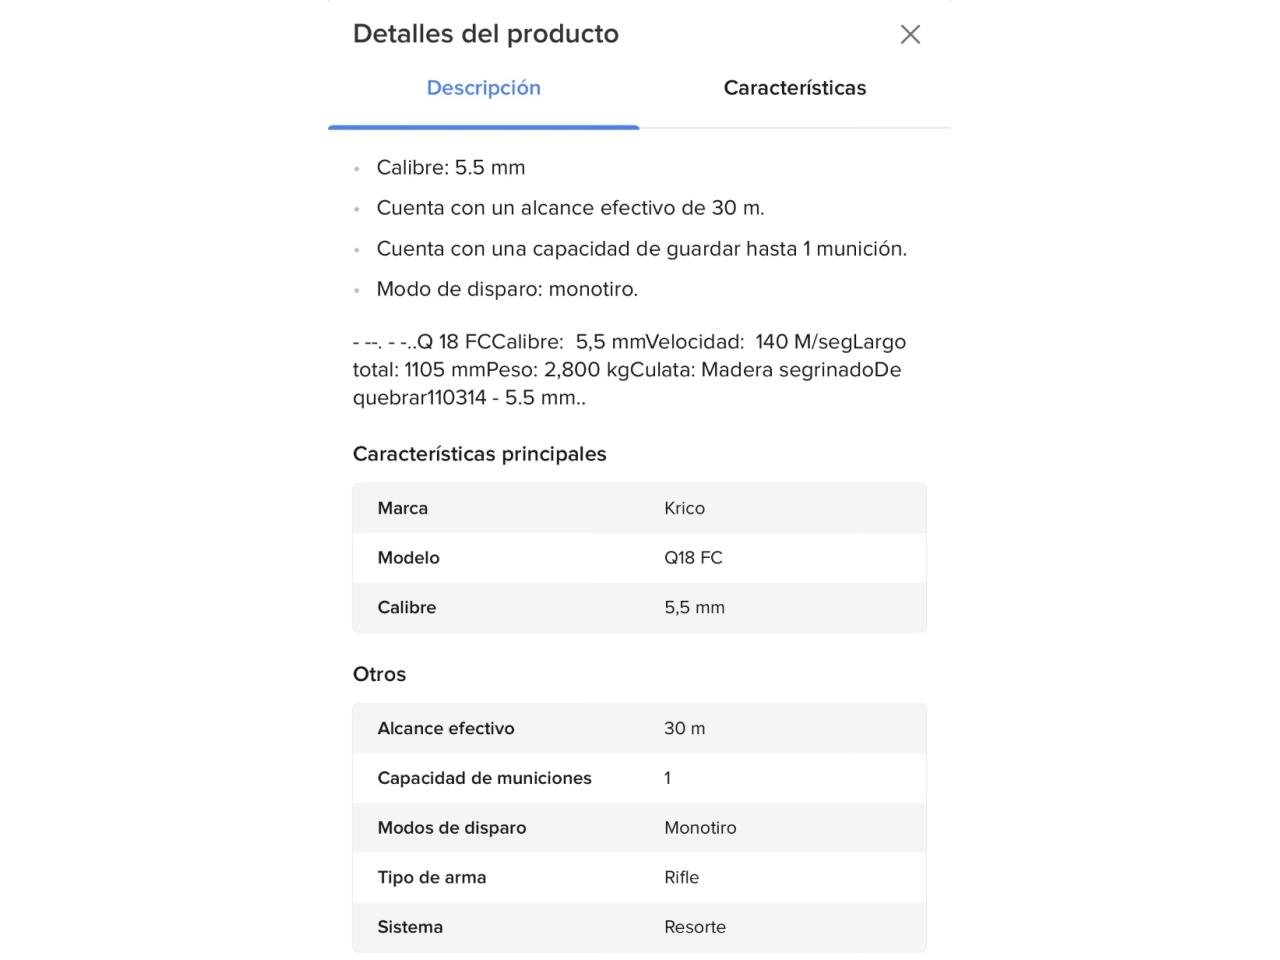Click the Capacidad de municiones row label
The width and height of the screenshot is (1280, 960).
coord(484,778)
